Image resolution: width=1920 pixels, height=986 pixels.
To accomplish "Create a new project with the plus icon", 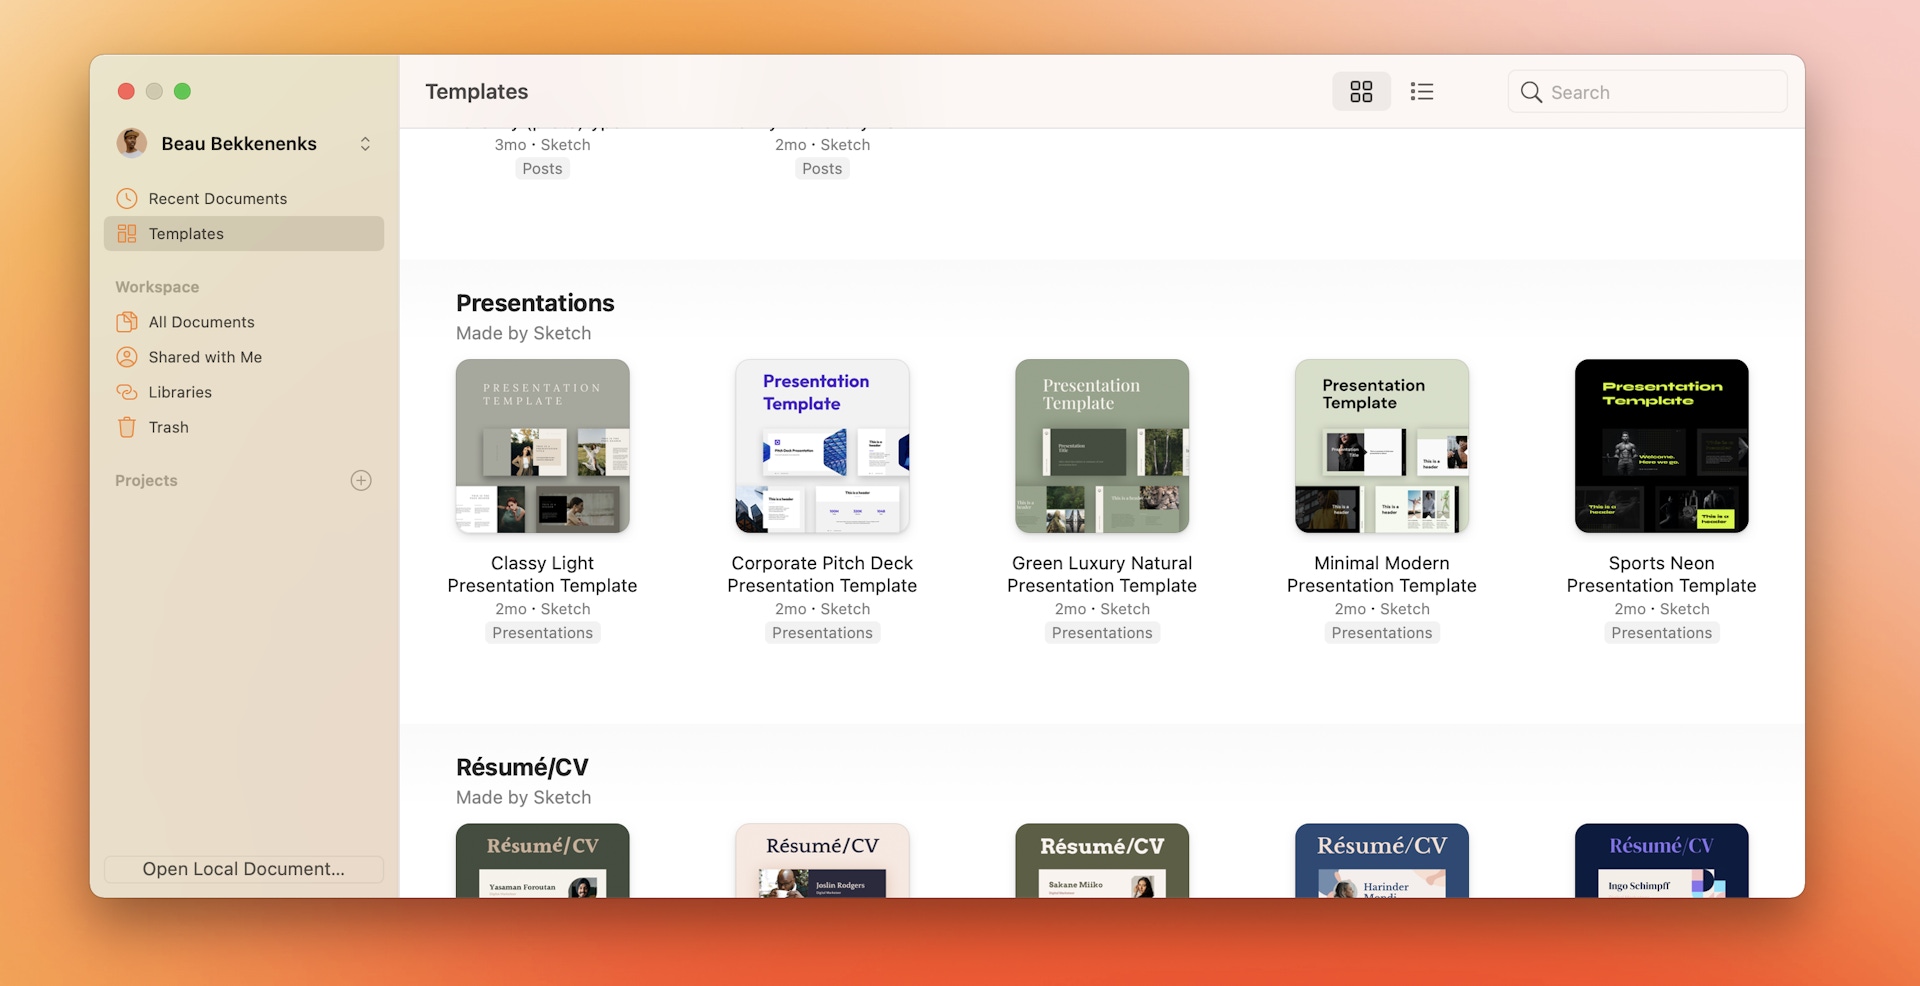I will (361, 480).
